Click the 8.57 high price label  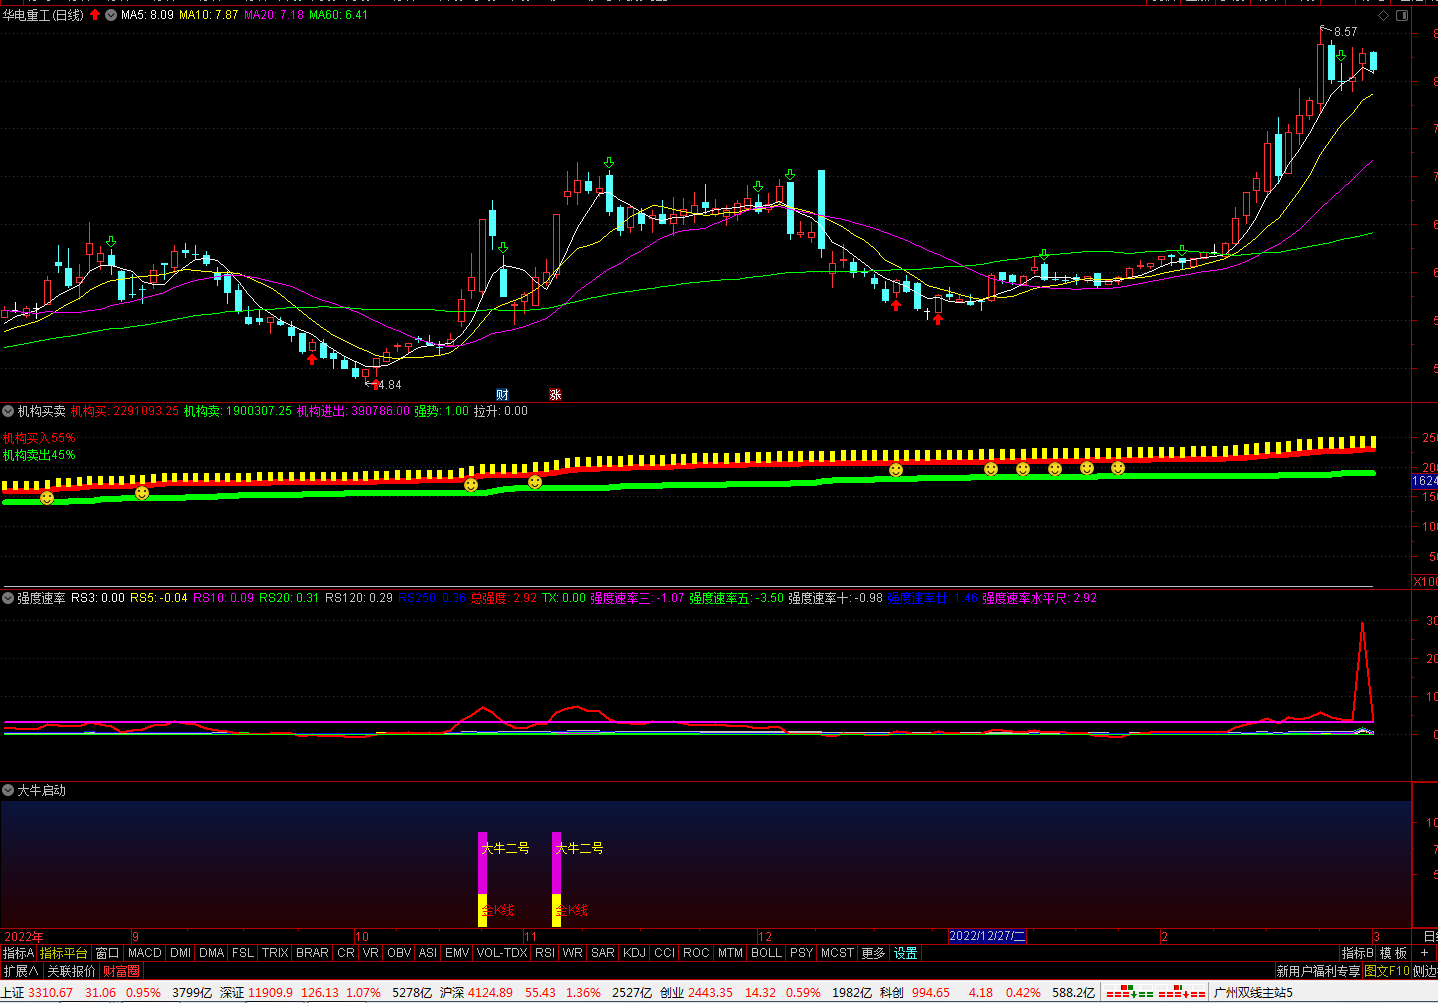coord(1346,32)
